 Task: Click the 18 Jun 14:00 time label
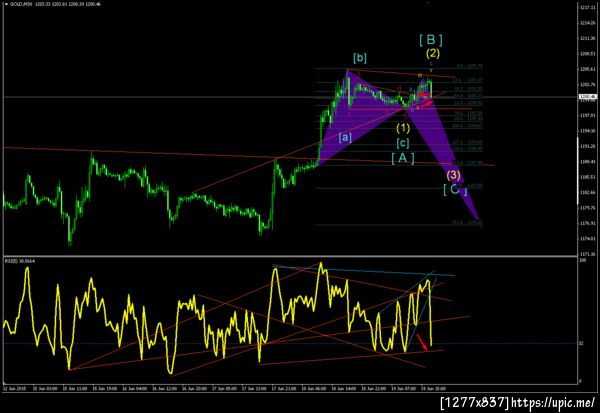coord(344,389)
